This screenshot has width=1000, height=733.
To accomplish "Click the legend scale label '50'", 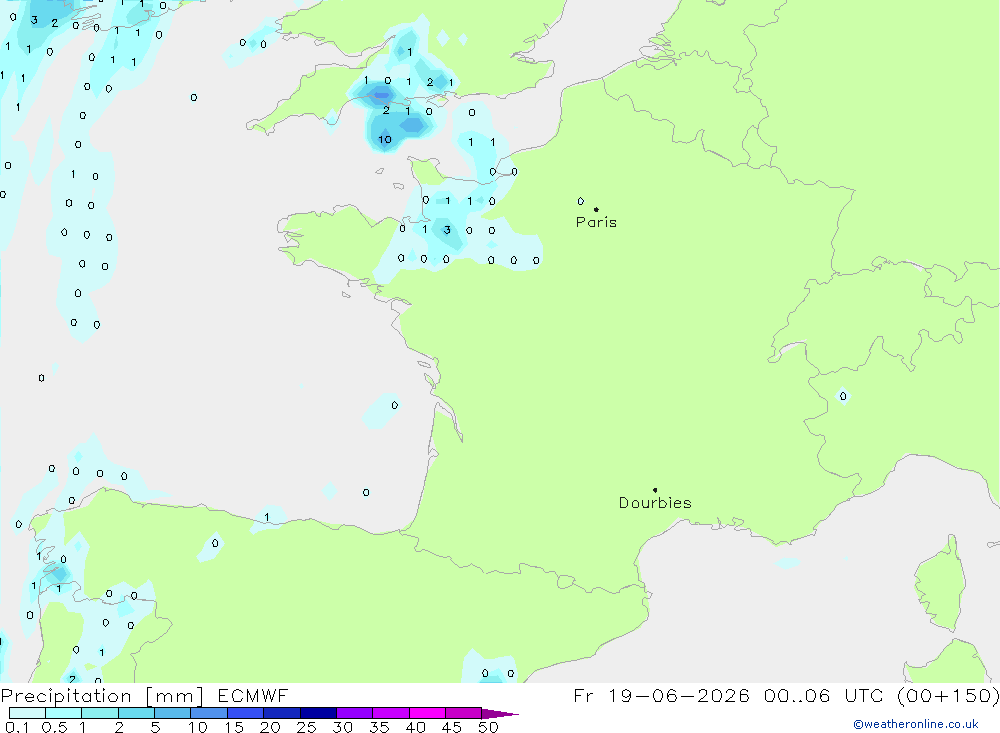I will pyautogui.click(x=489, y=727).
